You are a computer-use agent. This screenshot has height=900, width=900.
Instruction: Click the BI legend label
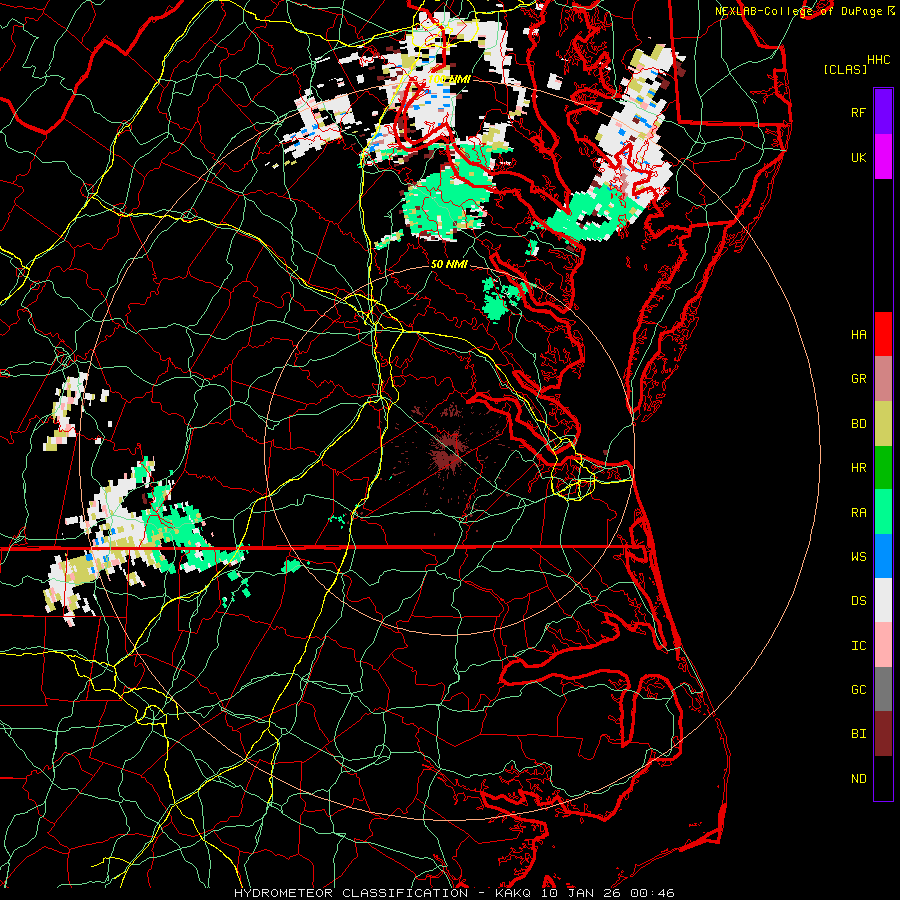pyautogui.click(x=858, y=734)
